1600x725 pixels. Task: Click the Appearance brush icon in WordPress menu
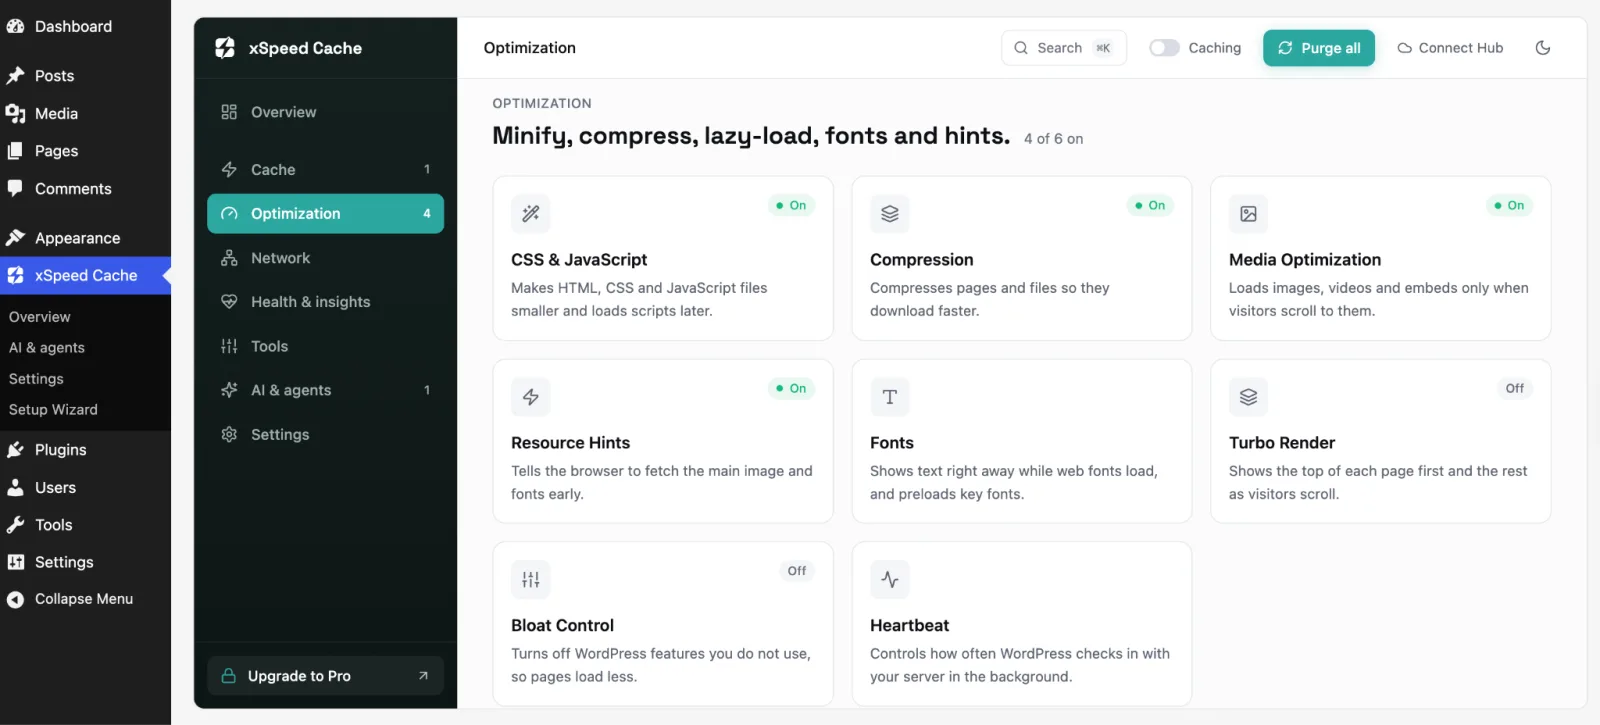point(15,238)
